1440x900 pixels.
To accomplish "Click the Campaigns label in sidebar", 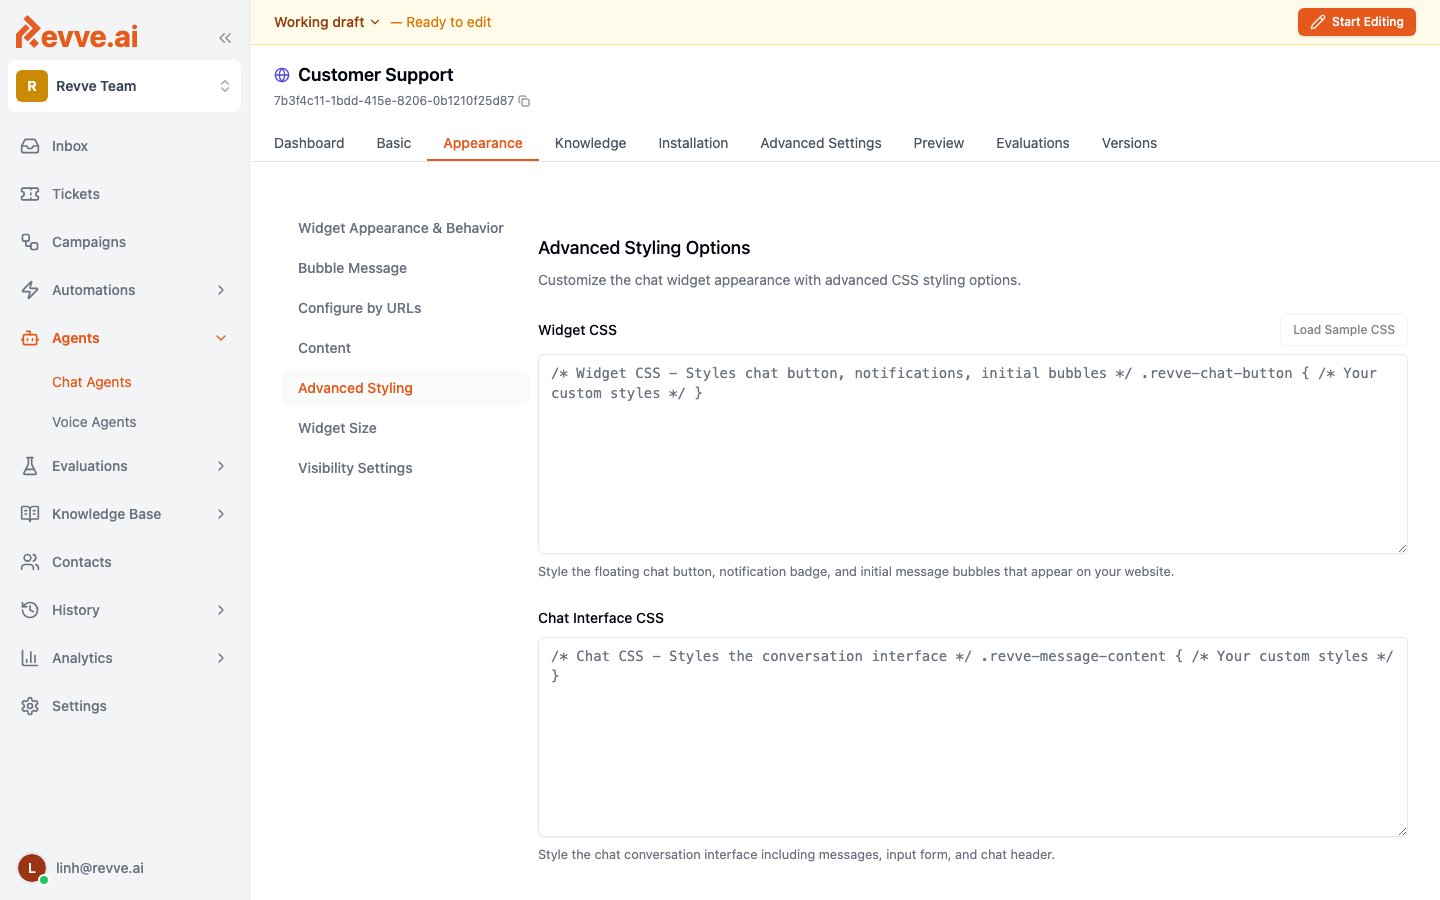I will 89,242.
